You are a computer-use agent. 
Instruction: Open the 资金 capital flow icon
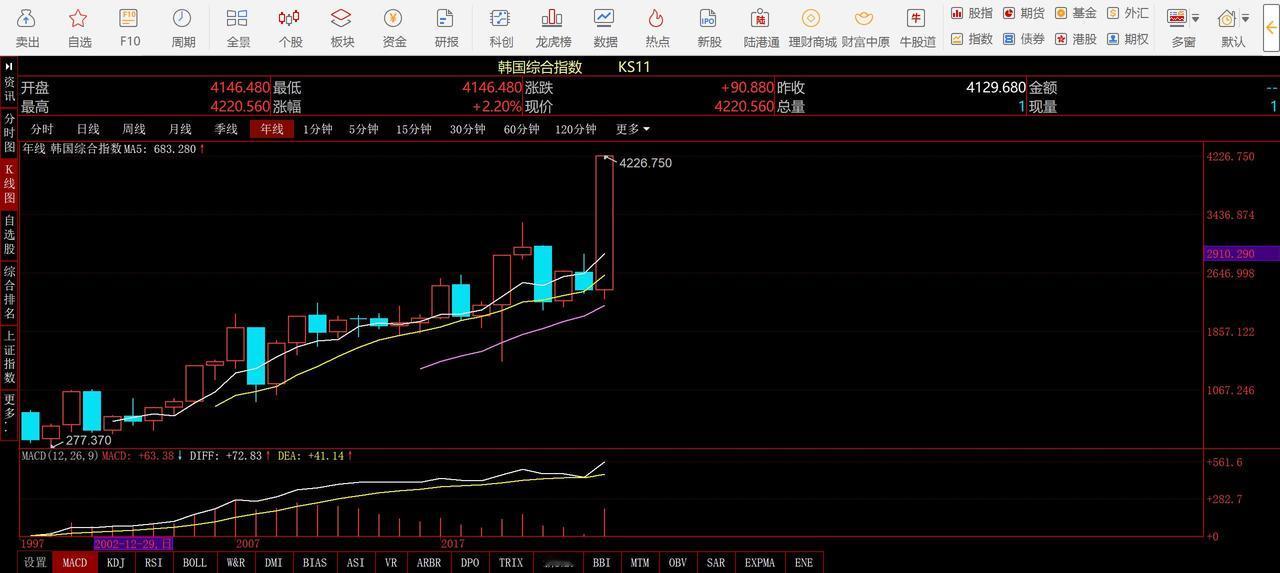coord(393,27)
